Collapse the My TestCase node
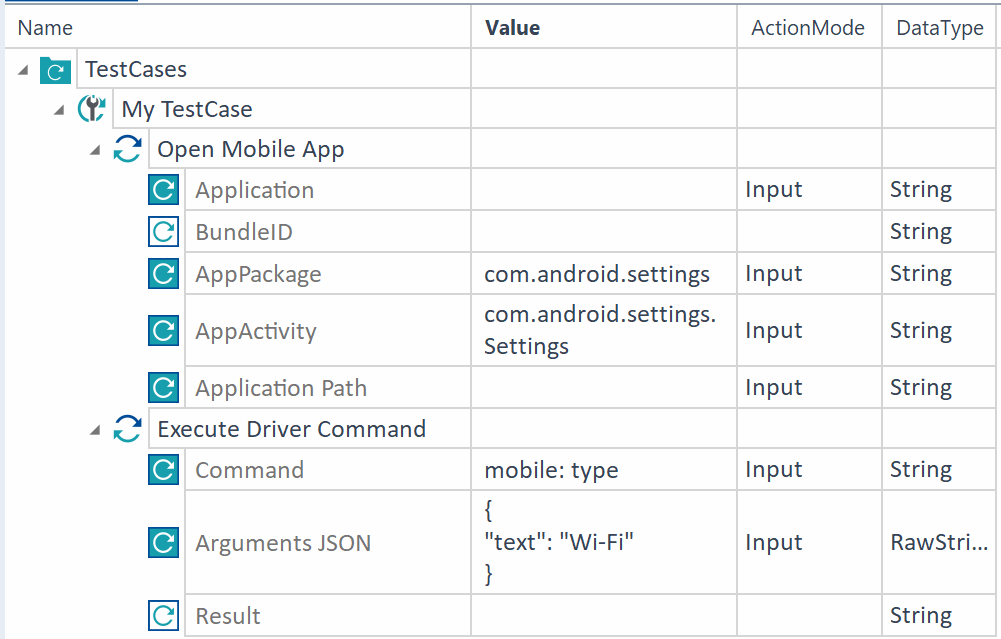Viewport: 1001px width, 639px height. [59, 110]
